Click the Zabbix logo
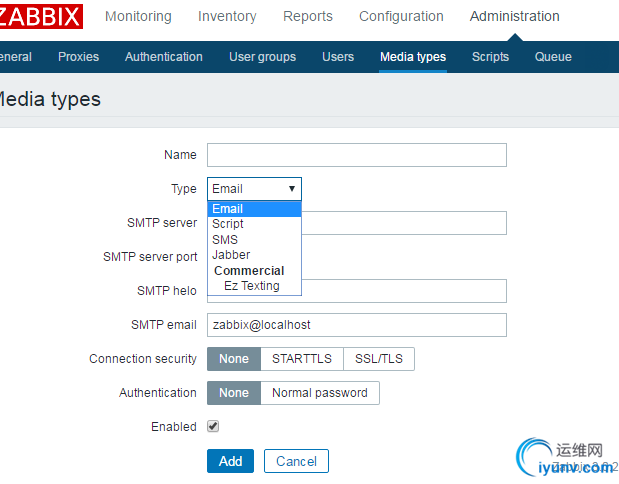Viewport: 619px width, 484px height. (x=41, y=17)
